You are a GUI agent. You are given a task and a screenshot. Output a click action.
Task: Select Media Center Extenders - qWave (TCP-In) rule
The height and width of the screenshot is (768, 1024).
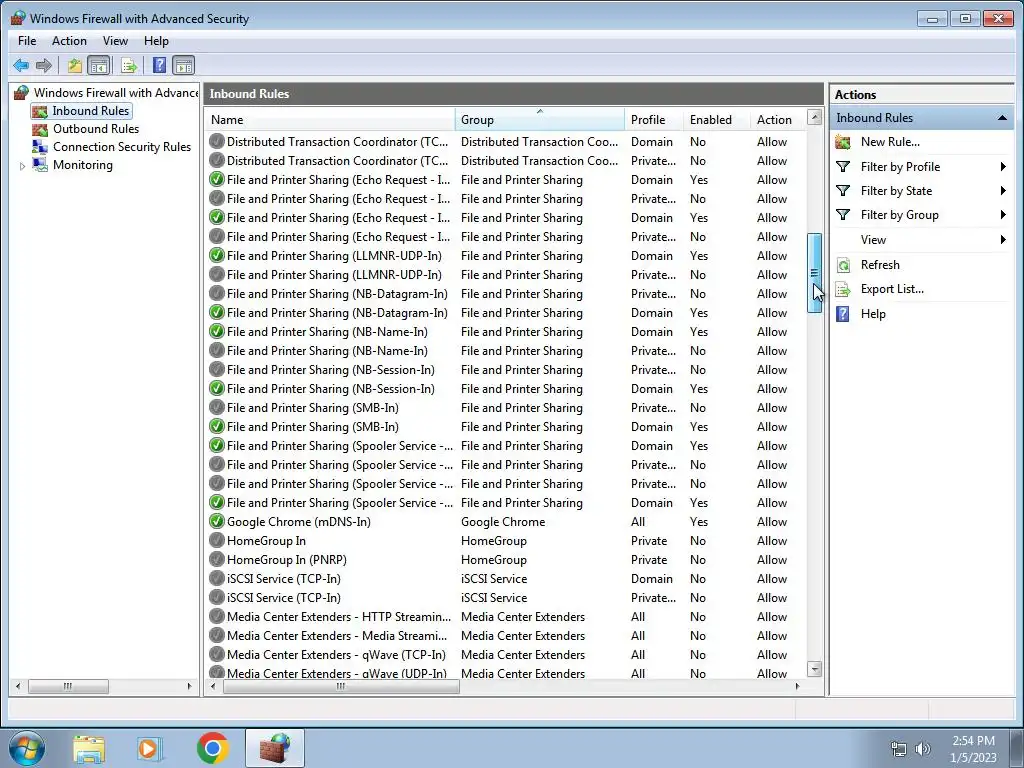506,654
